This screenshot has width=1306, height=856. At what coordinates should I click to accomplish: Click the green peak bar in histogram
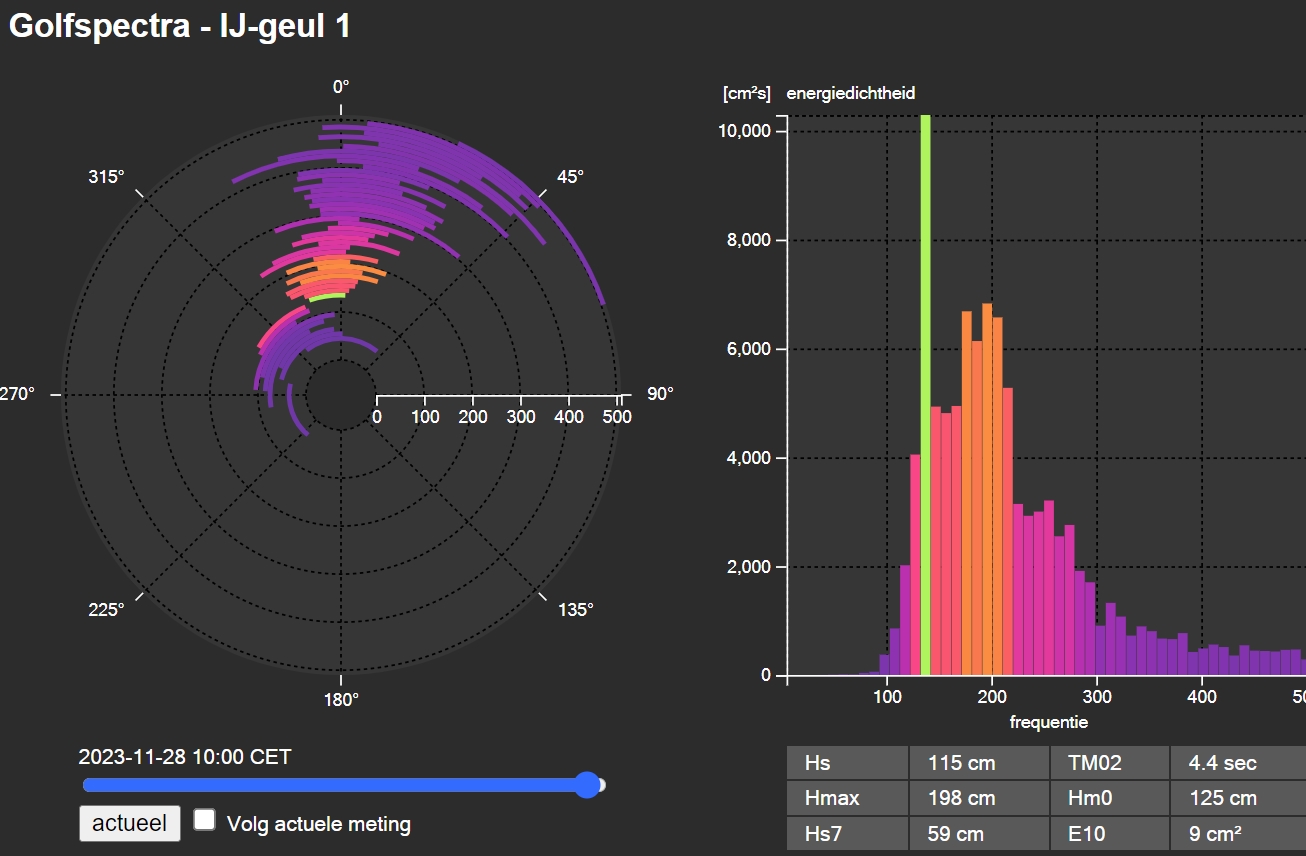926,395
